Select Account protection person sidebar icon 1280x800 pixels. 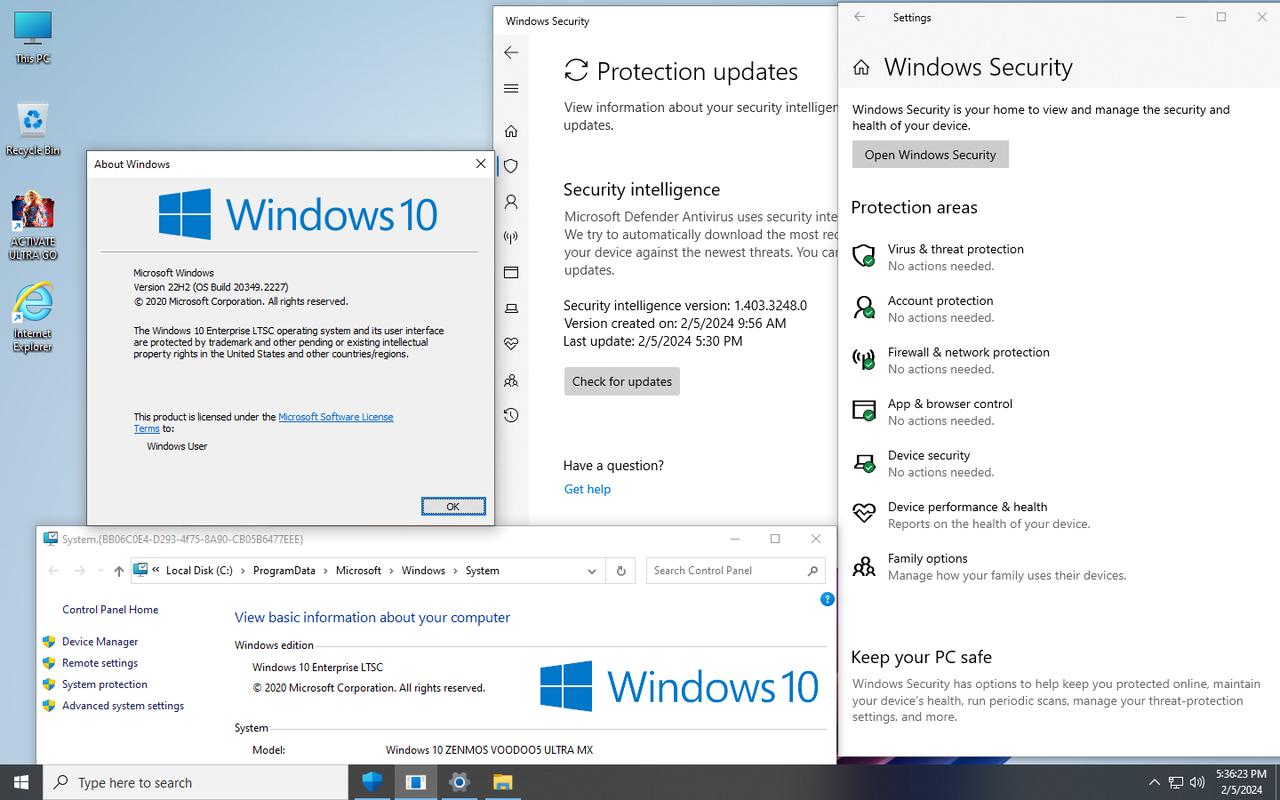[x=511, y=202]
